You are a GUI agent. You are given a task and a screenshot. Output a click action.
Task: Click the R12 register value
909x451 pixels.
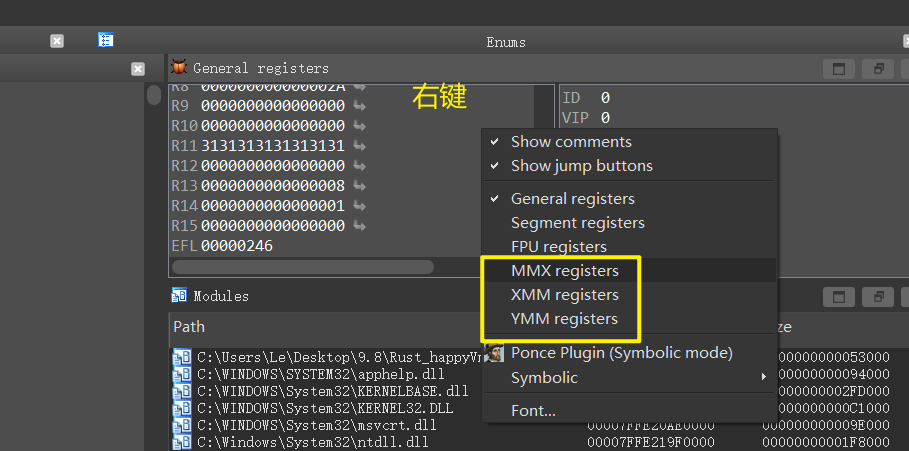pyautogui.click(x=273, y=166)
